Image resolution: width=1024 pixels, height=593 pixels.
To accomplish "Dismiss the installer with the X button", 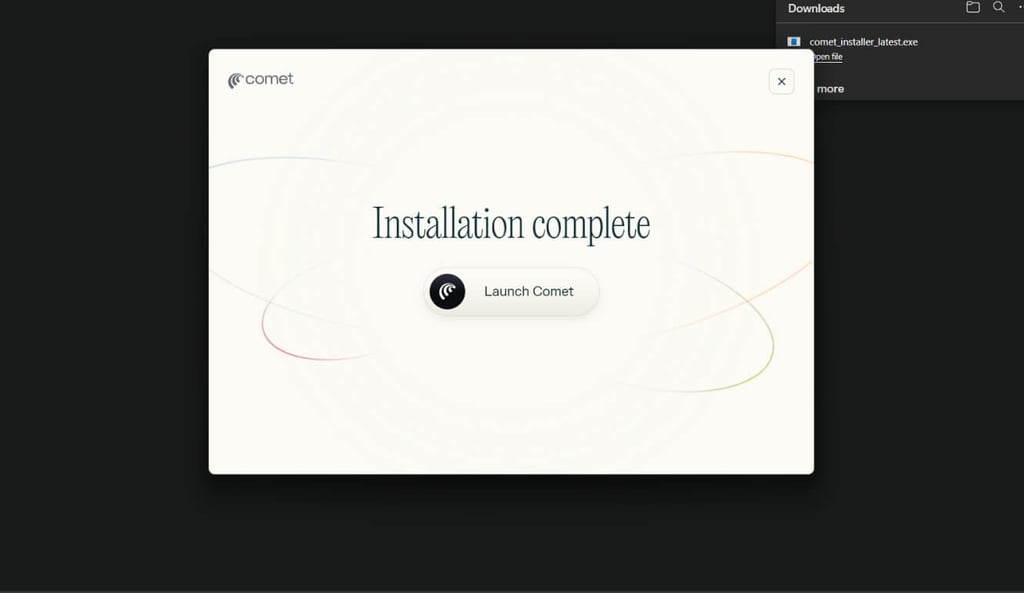I will 781,81.
